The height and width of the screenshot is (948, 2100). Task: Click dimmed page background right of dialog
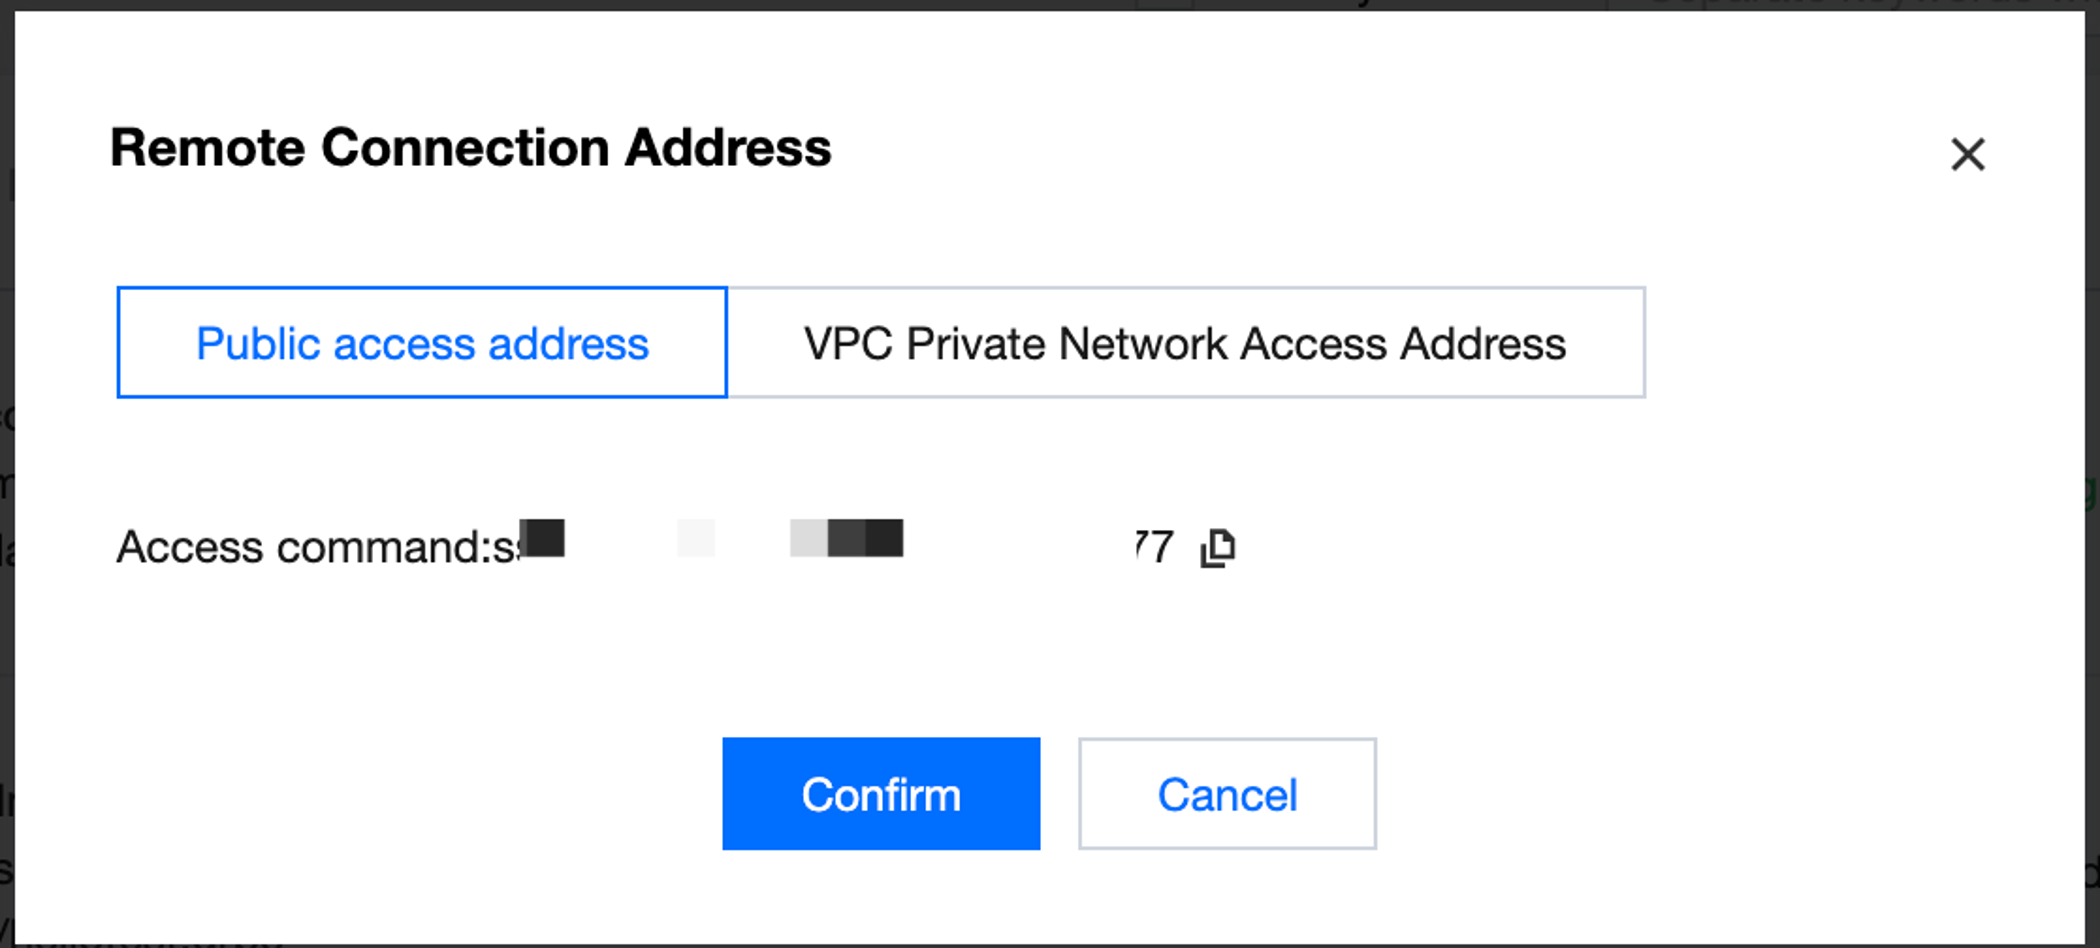[2092, 600]
